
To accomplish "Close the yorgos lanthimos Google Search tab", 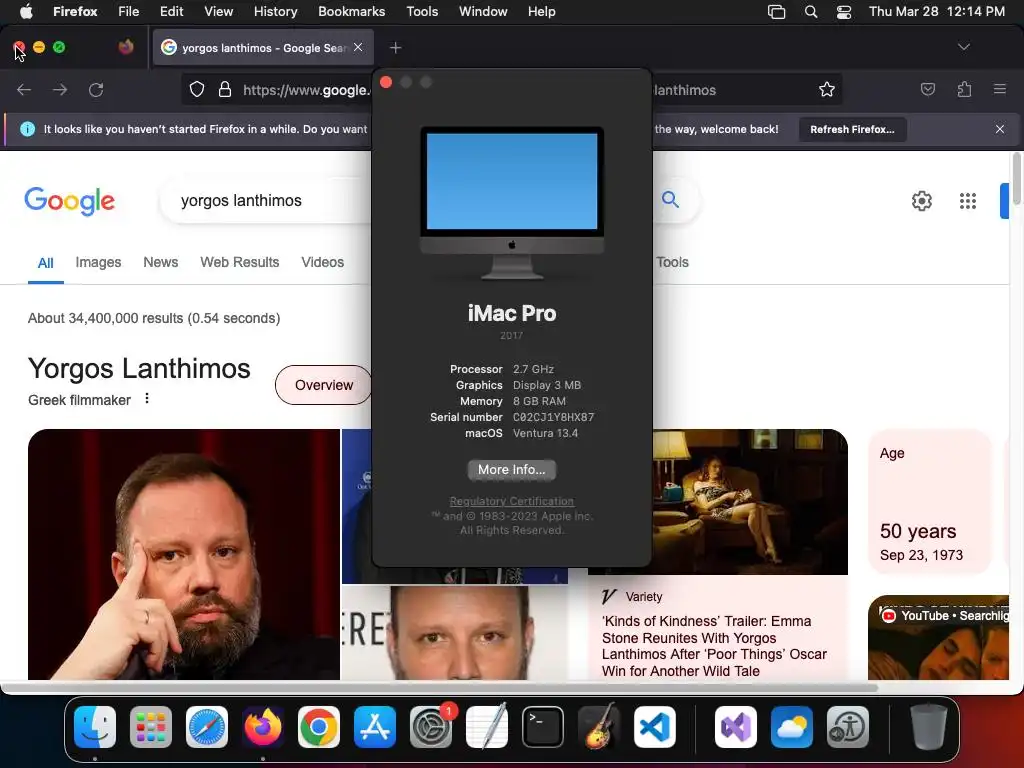I will pyautogui.click(x=358, y=47).
